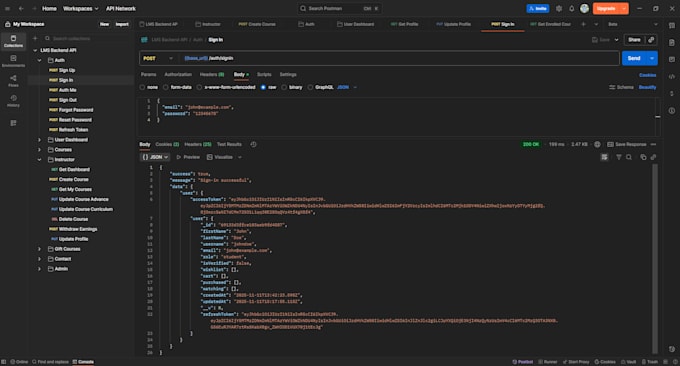Open the Workspaces dropdown
680x366 pixels.
tap(81, 9)
